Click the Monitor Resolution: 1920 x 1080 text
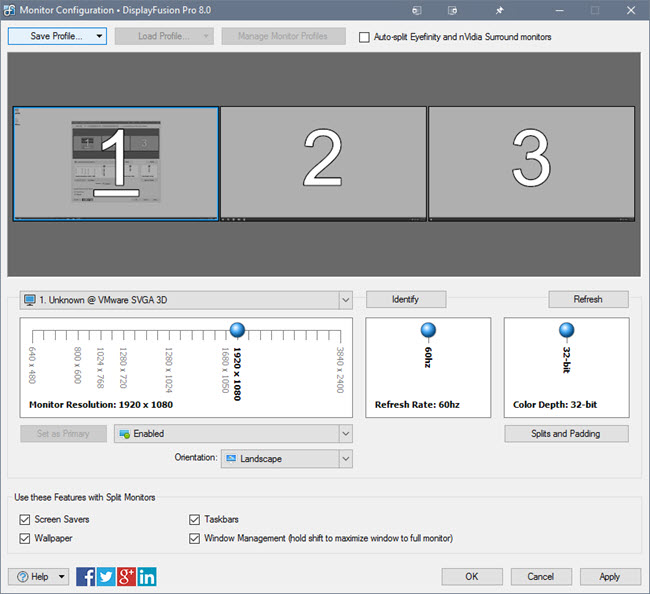Viewport: 650px width, 594px height. click(101, 405)
